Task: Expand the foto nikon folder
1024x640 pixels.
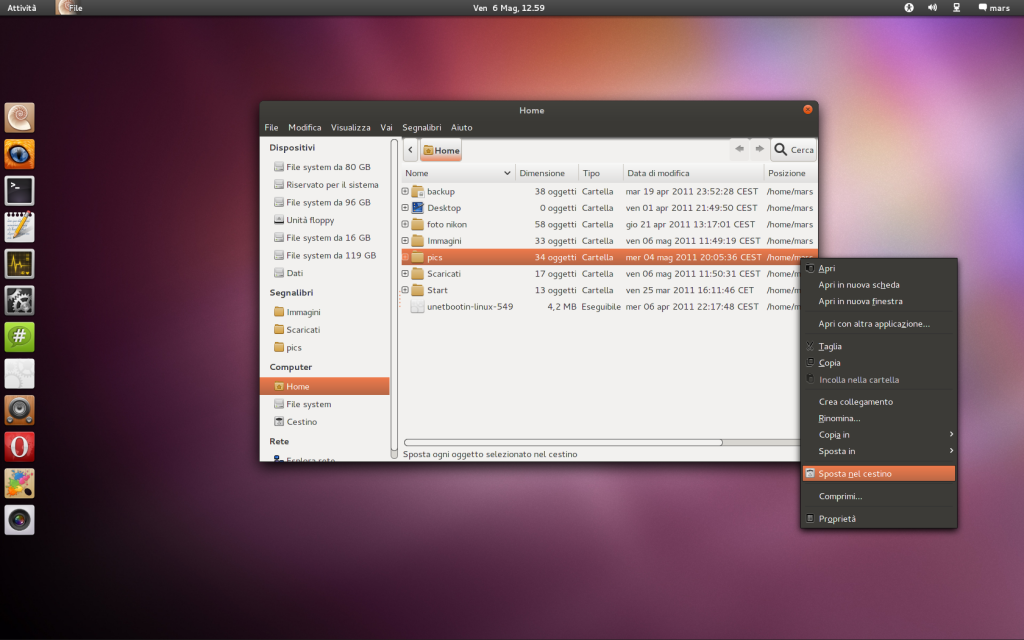Action: (x=405, y=224)
